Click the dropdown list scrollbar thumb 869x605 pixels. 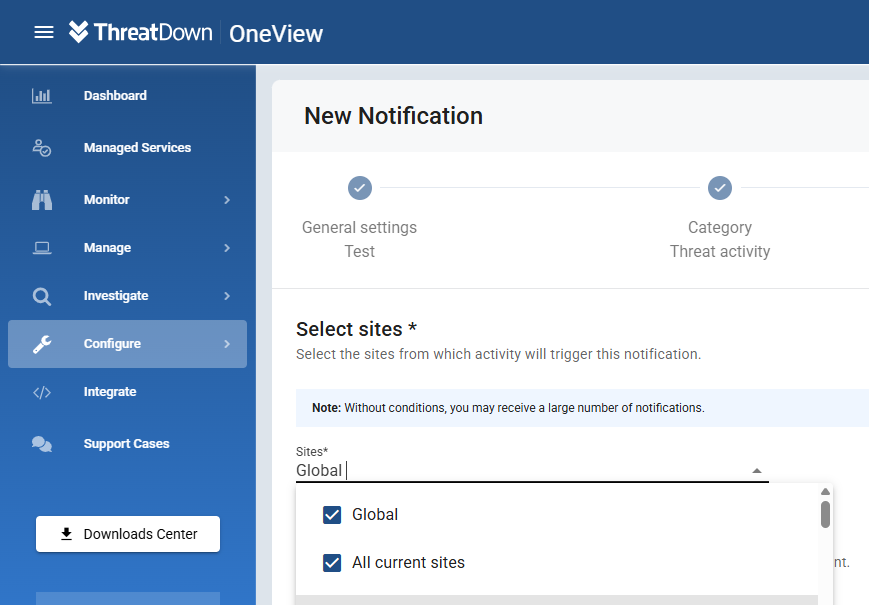tap(825, 514)
